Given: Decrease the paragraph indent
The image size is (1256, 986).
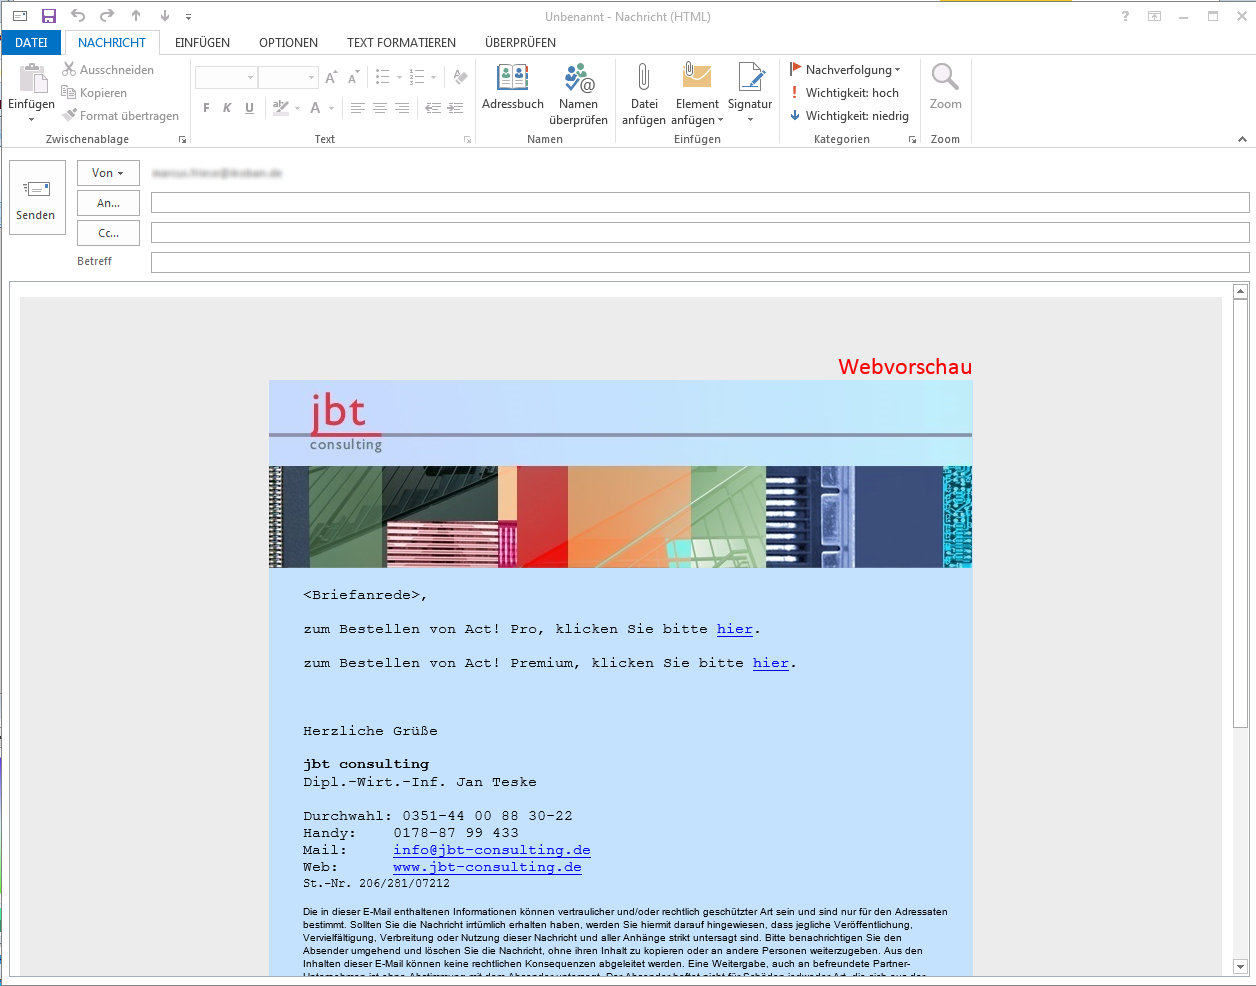Looking at the screenshot, I should point(433,108).
